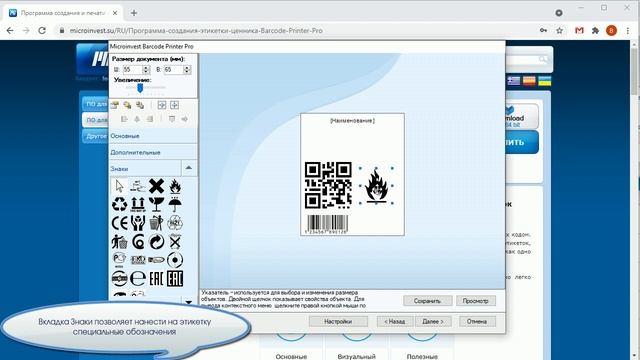Click the height spinner arrows
Viewport: 640px width, 360px height.
[x=187, y=70]
